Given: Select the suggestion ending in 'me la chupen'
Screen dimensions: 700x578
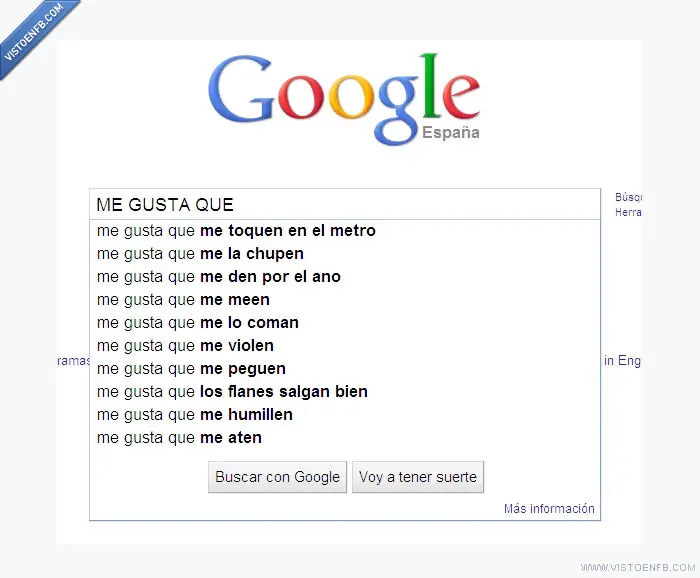Looking at the screenshot, I should 200,254.
